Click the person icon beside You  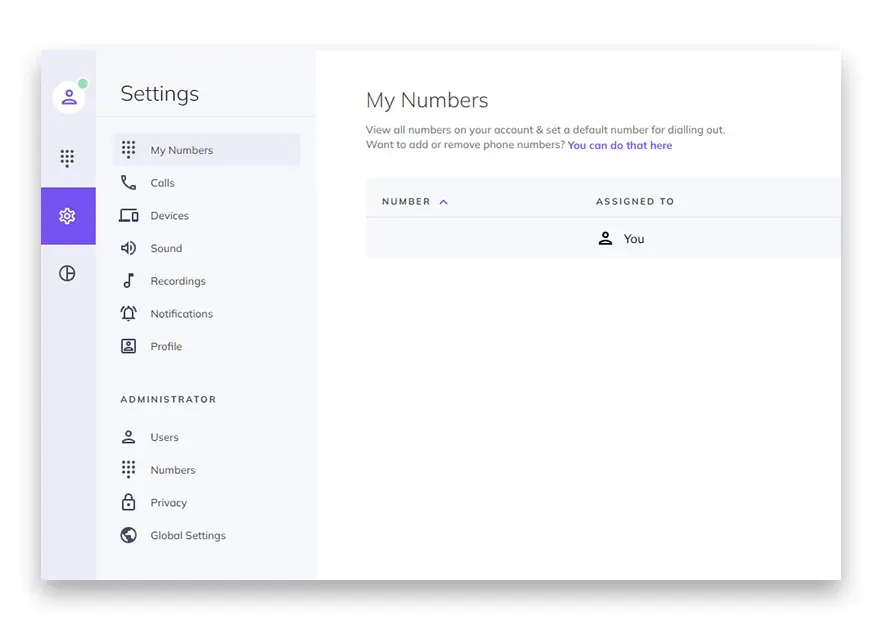(x=605, y=238)
